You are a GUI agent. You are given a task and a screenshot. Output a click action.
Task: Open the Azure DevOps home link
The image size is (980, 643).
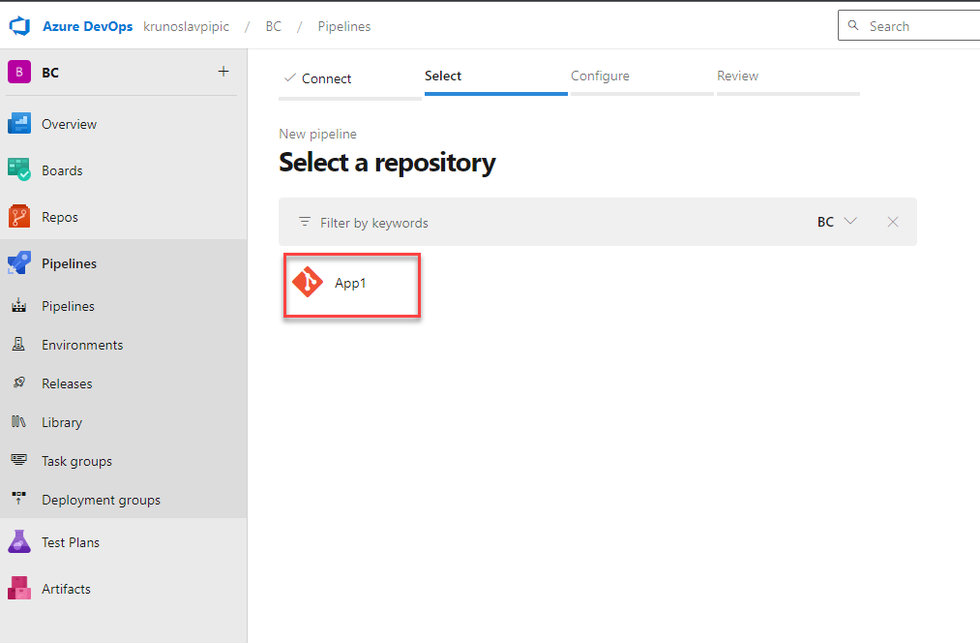pyautogui.click(x=88, y=26)
